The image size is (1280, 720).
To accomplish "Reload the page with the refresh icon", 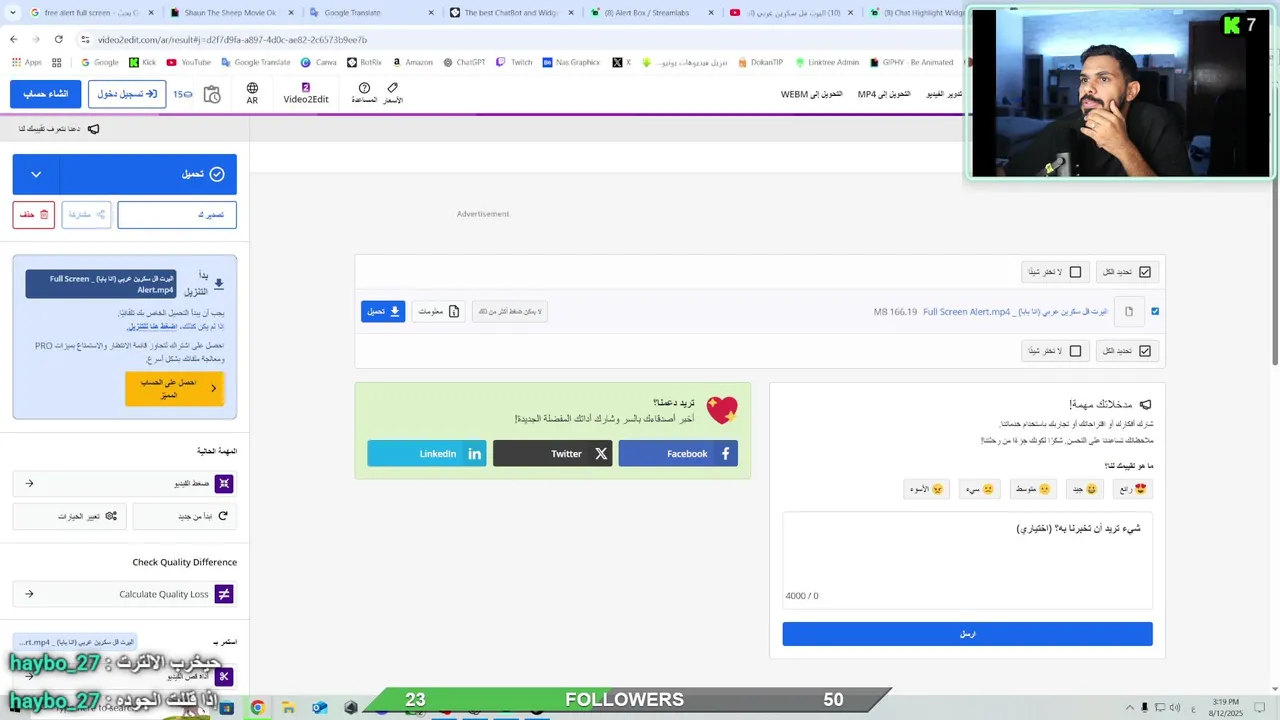I will tap(59, 39).
